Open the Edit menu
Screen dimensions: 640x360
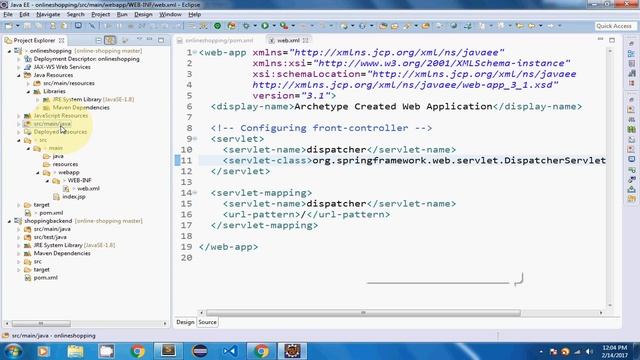click(x=24, y=14)
